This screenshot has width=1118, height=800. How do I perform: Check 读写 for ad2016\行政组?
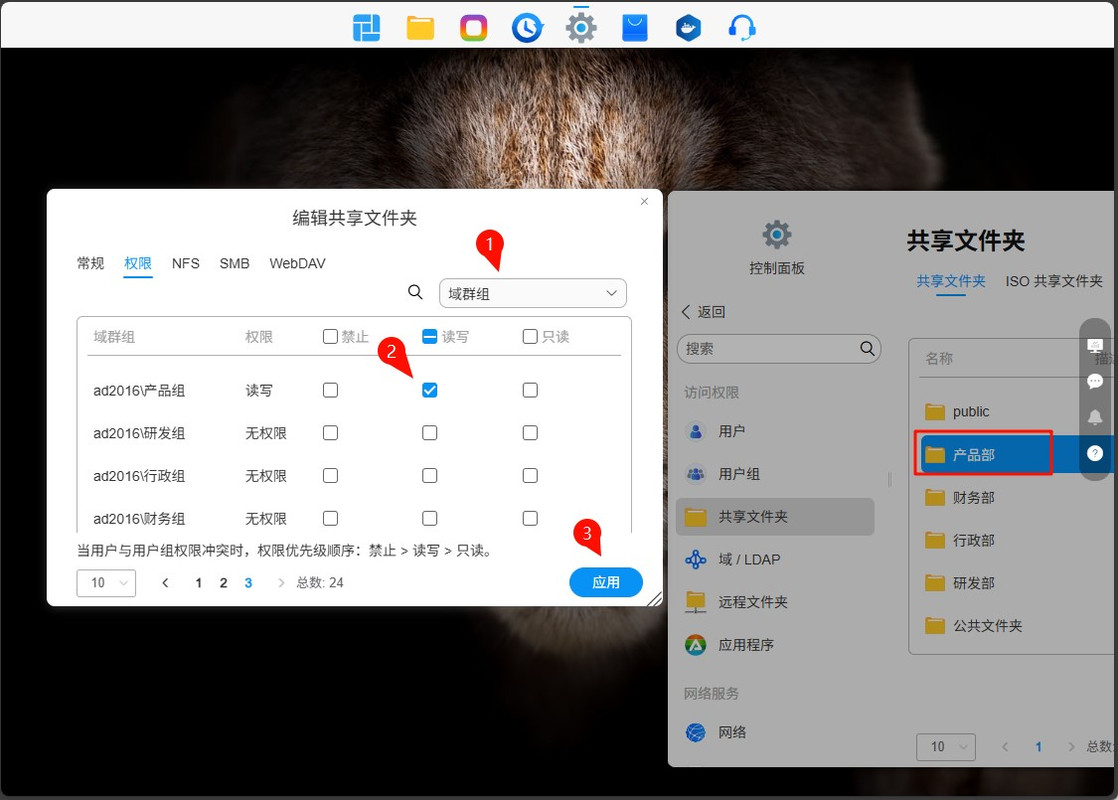tap(429, 476)
